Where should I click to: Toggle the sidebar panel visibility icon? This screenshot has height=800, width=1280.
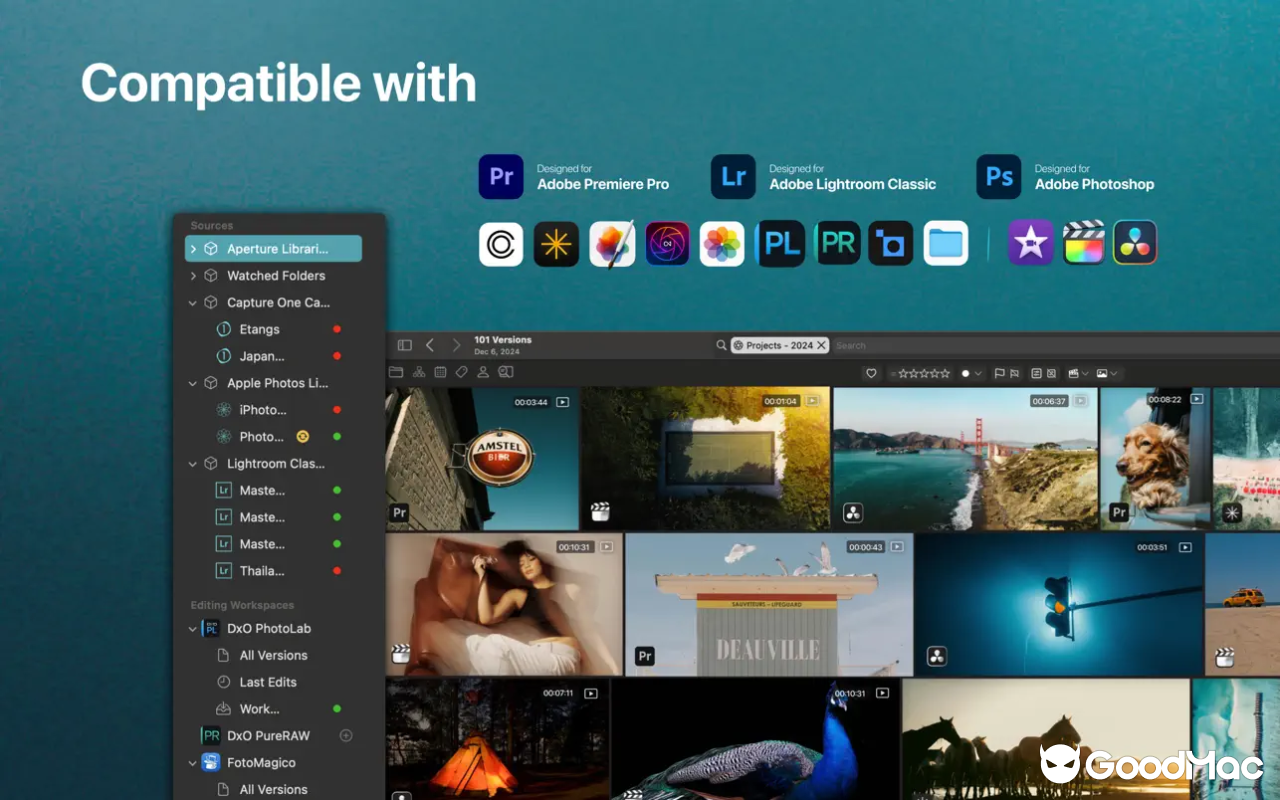404,344
